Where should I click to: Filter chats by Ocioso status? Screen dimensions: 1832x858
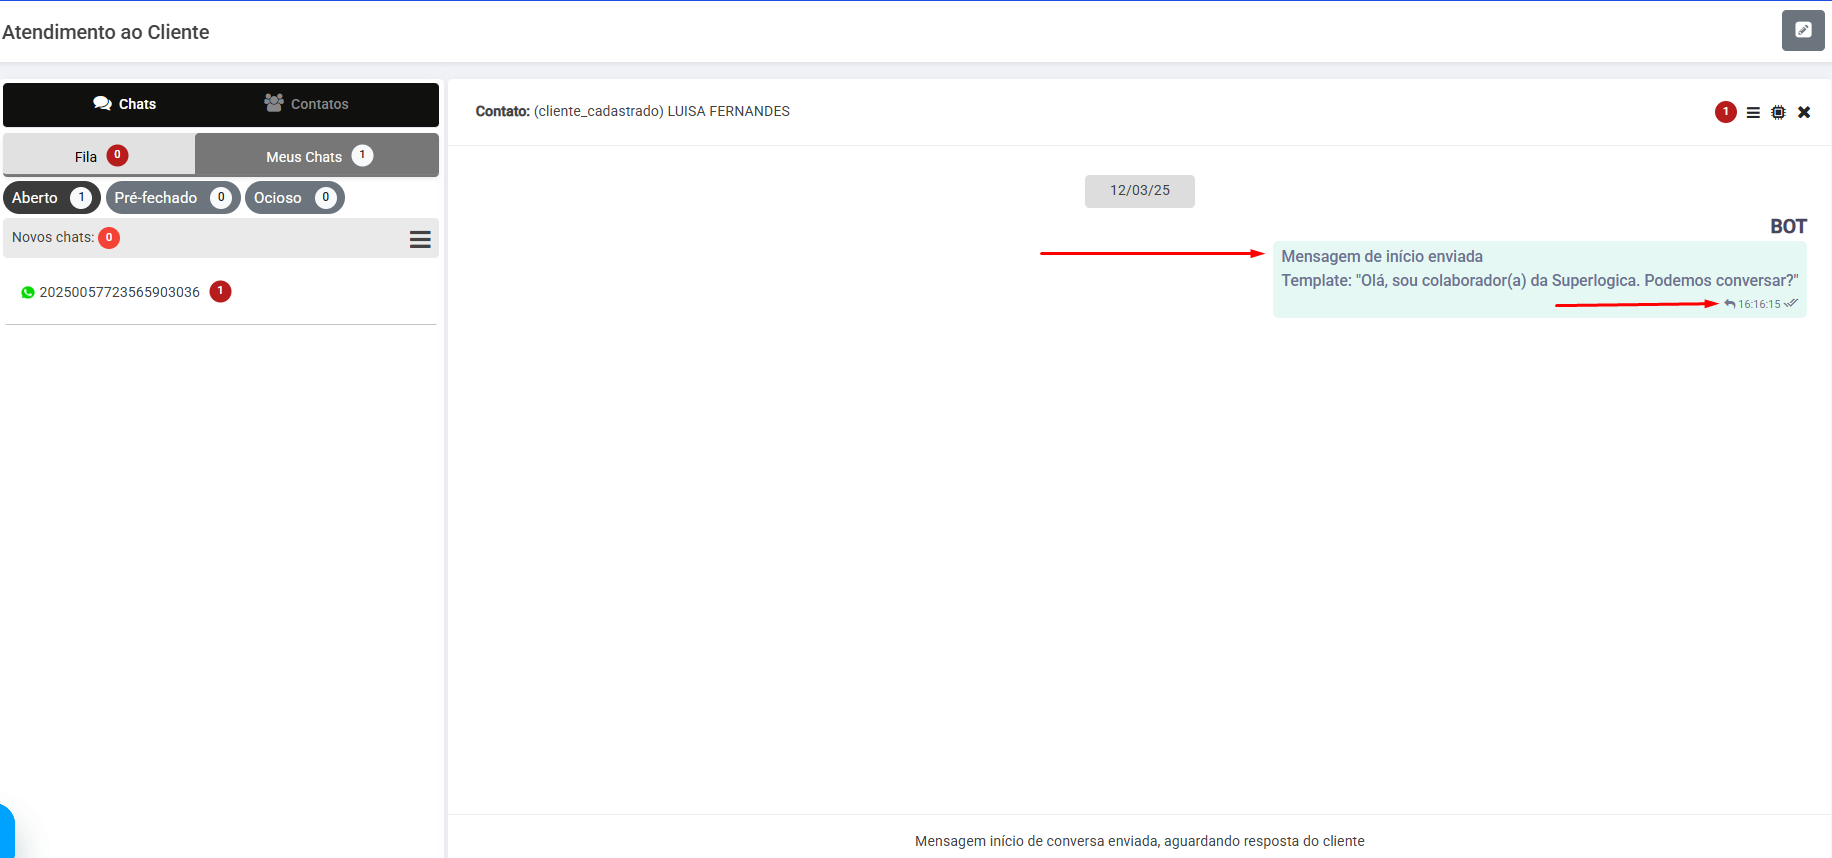click(x=295, y=198)
